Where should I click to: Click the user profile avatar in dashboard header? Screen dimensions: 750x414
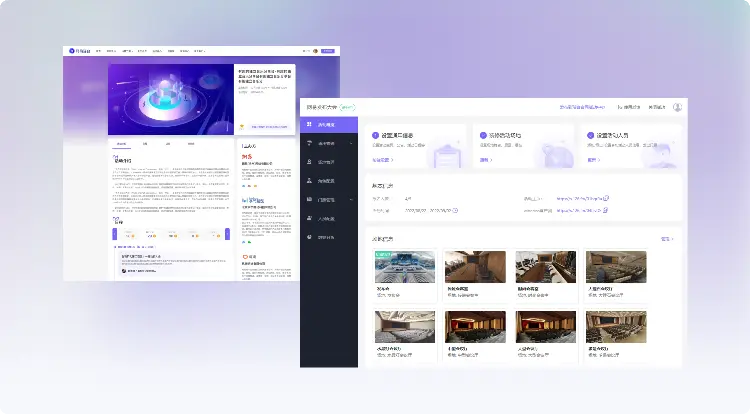(x=677, y=107)
